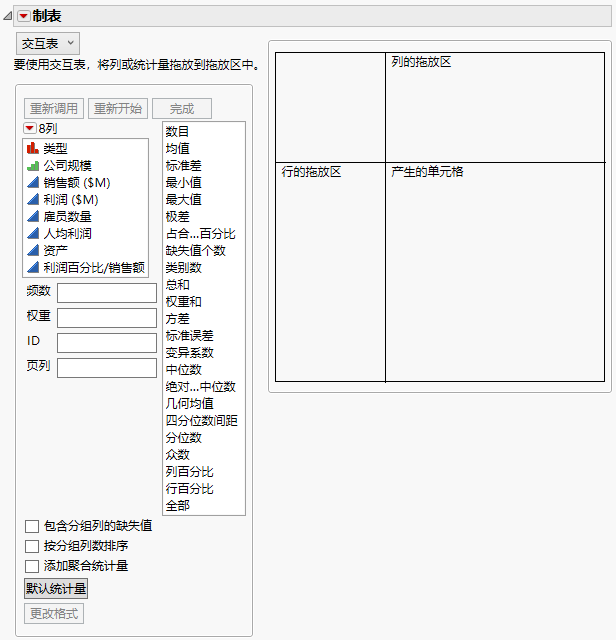Viewport: 616px width, 640px height.
Task: Click the nominal icon for 类型
Action: (33, 148)
